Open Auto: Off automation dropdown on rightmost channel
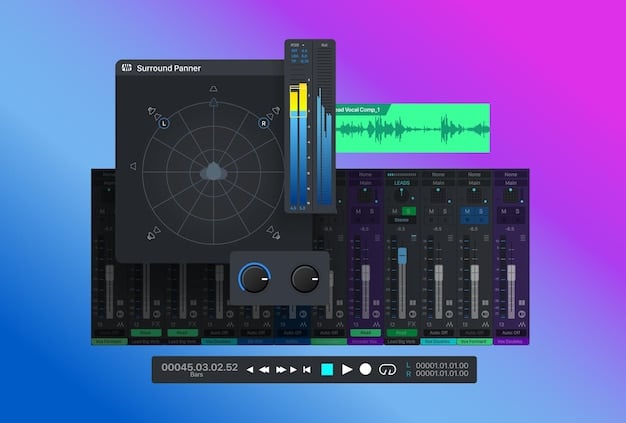Screen dimensions: 626x423 coord(509,333)
